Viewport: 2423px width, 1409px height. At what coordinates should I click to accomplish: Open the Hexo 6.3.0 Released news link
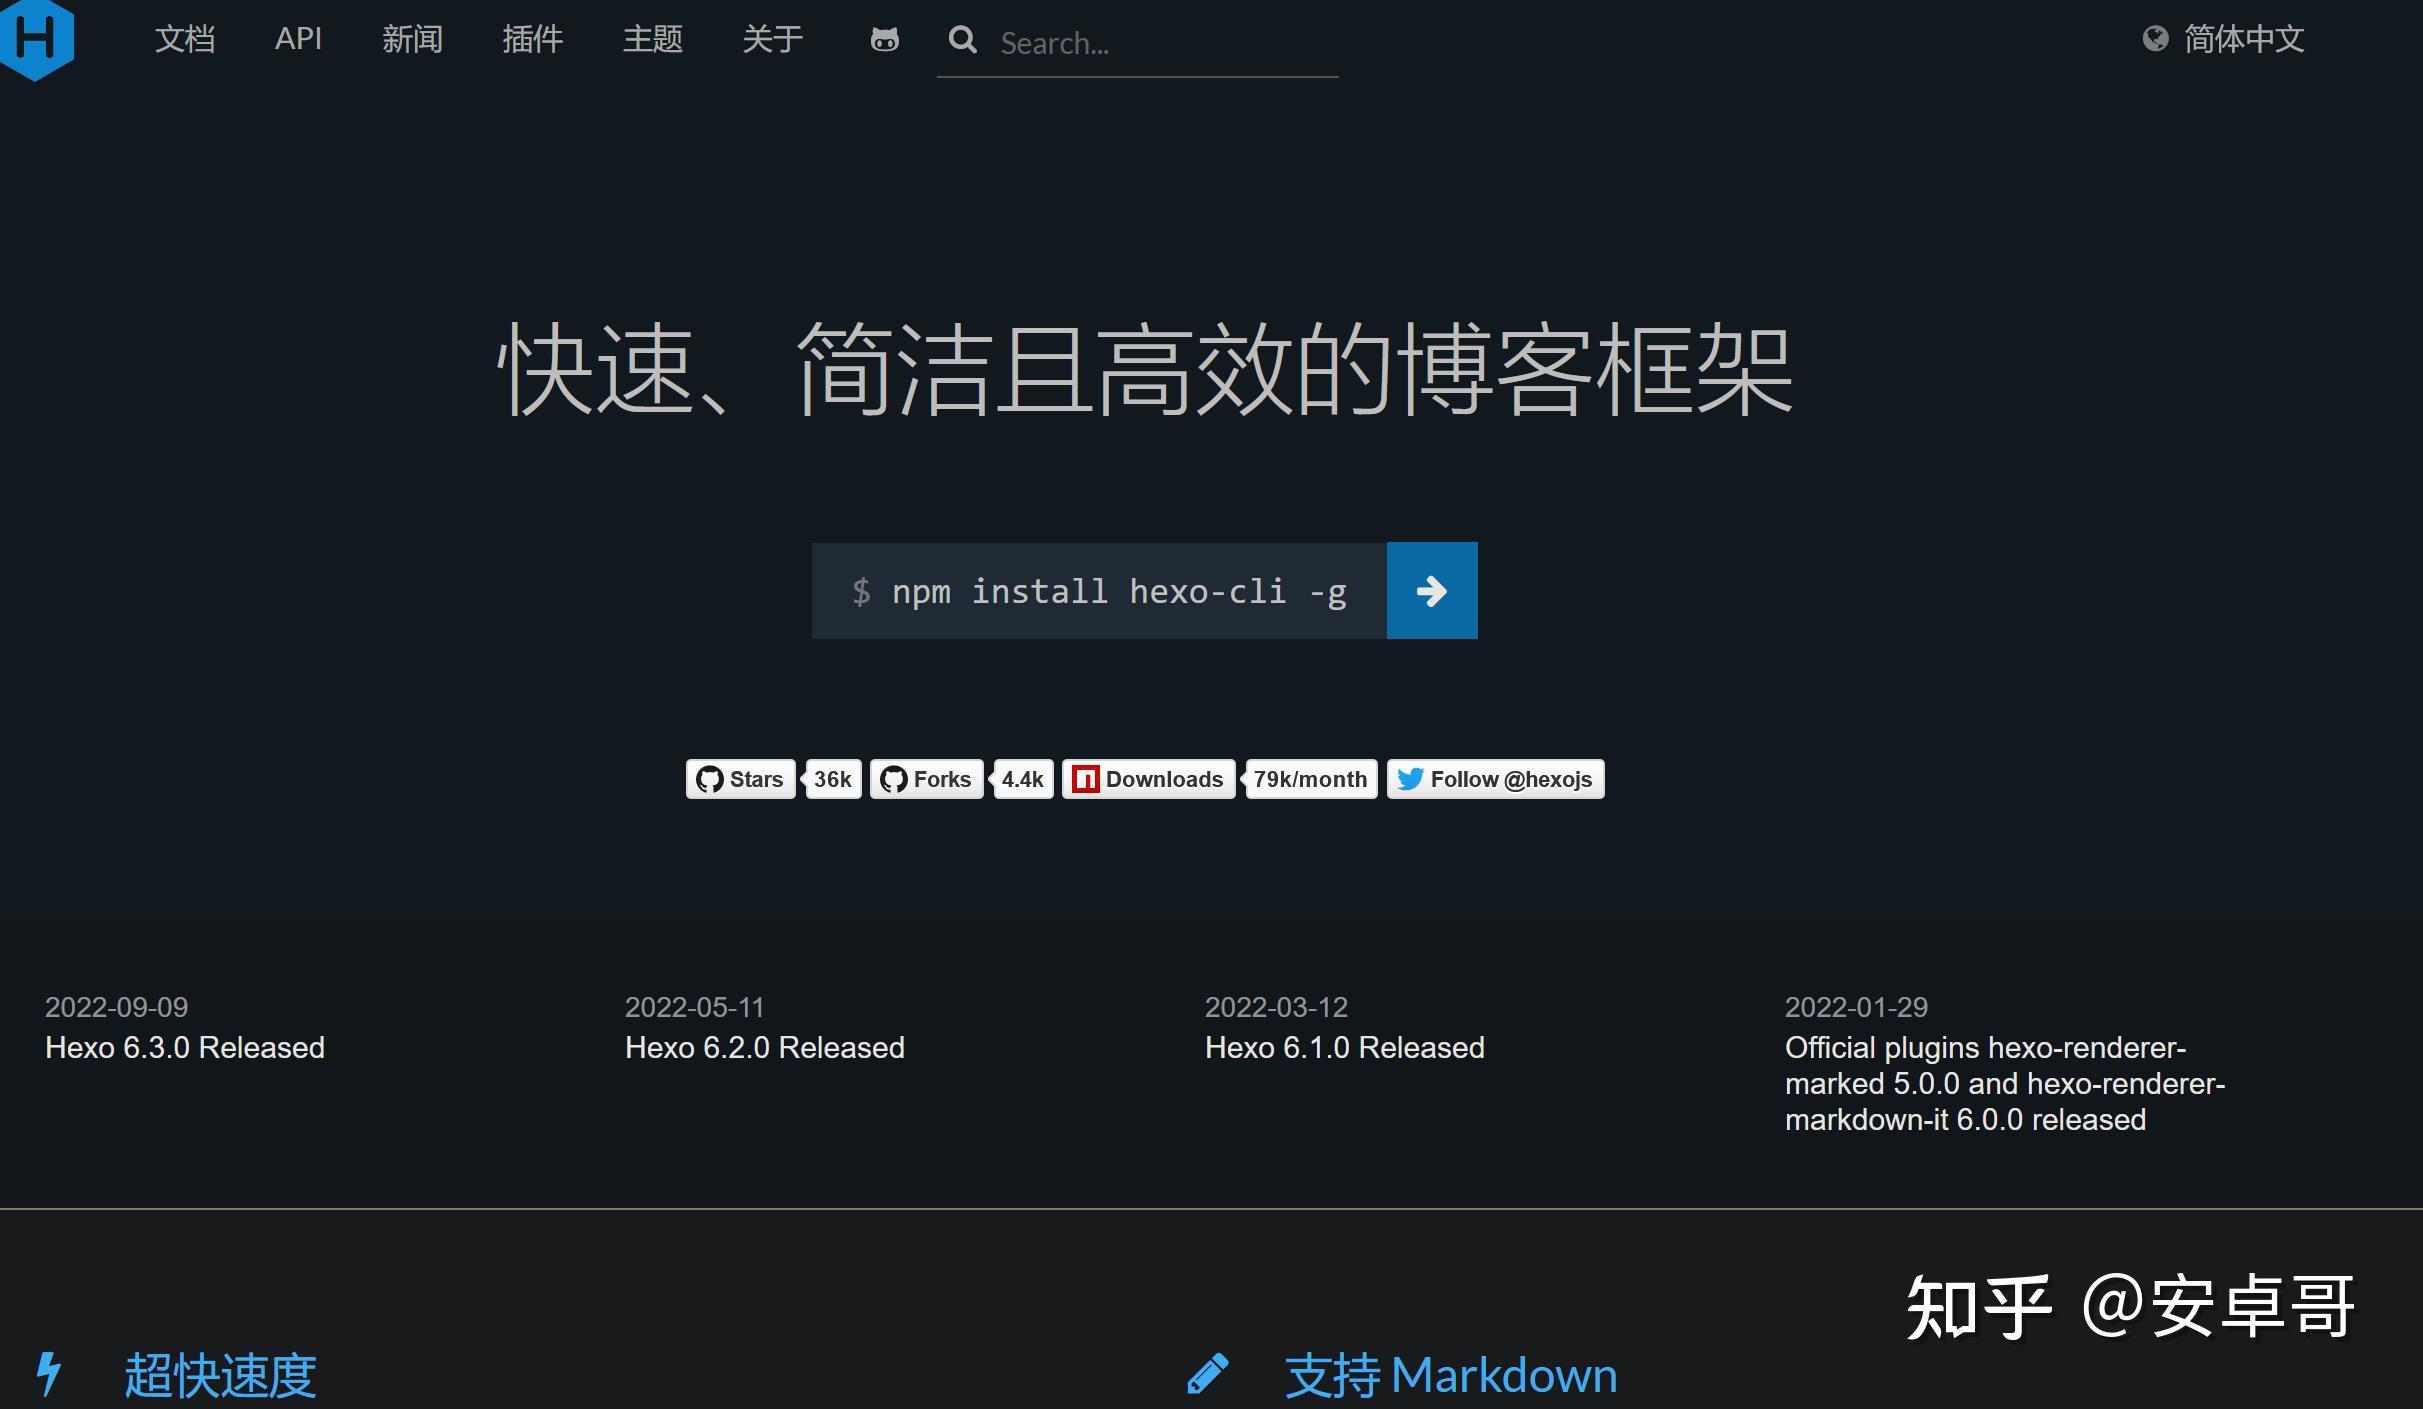[x=185, y=1047]
